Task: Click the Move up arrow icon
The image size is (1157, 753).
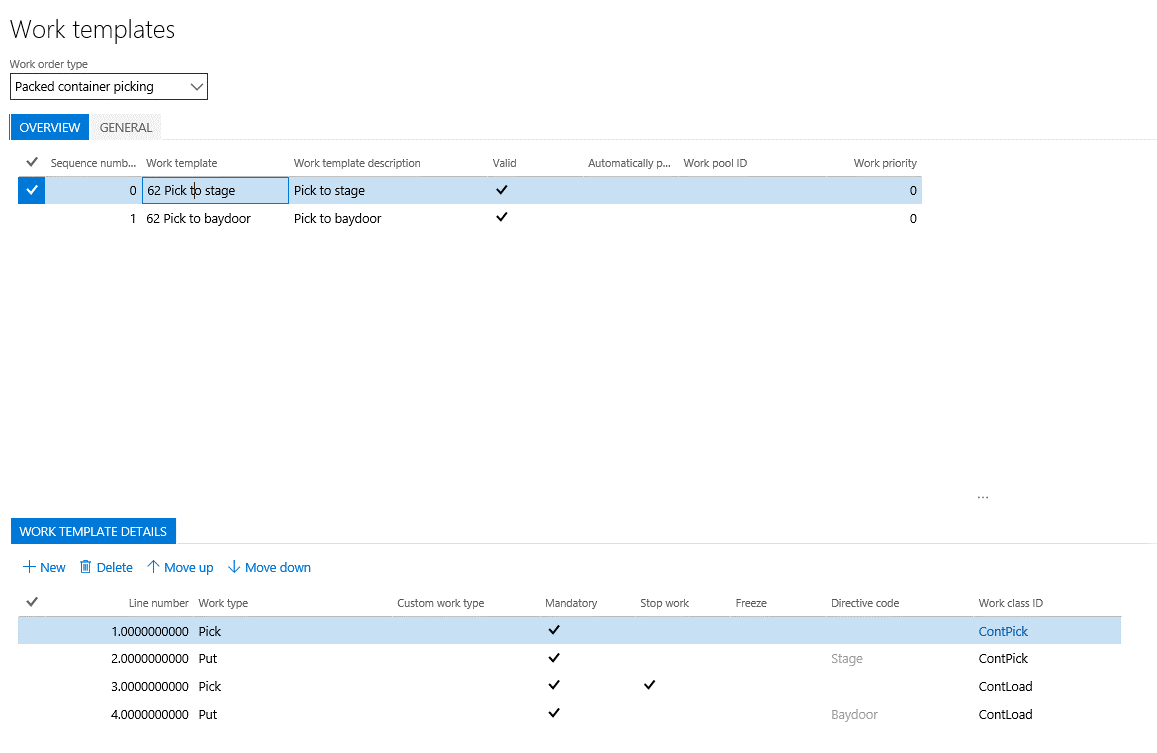Action: 153,567
